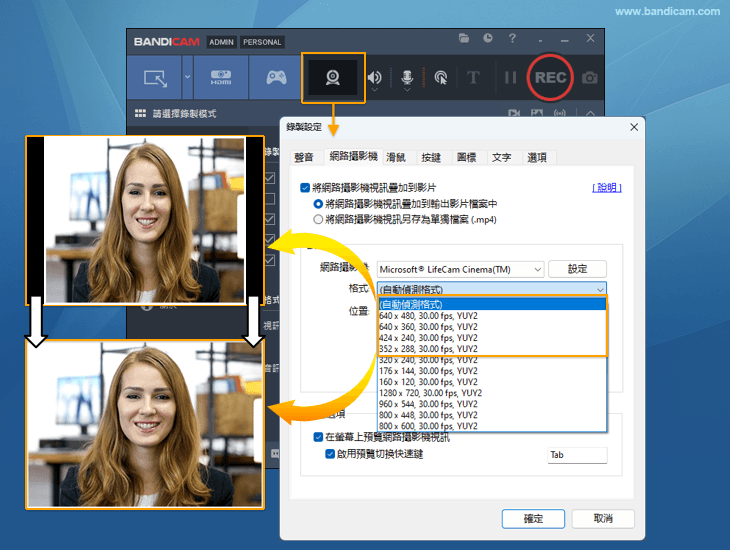Select HDMI device recording mode
This screenshot has height=550, width=730.
coord(221,78)
